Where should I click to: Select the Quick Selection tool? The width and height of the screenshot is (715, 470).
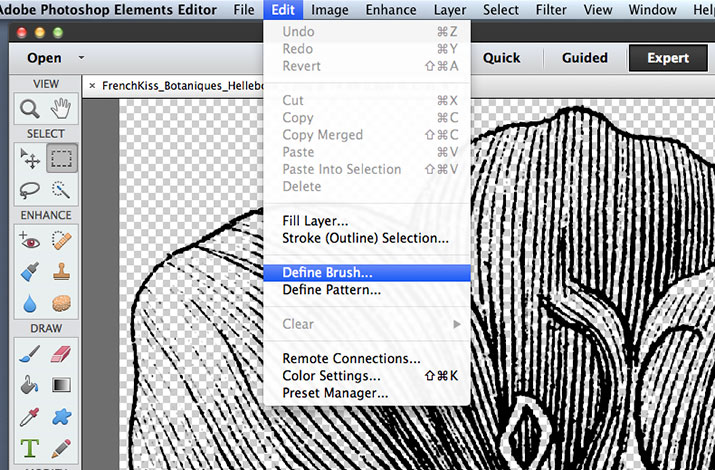[x=61, y=190]
